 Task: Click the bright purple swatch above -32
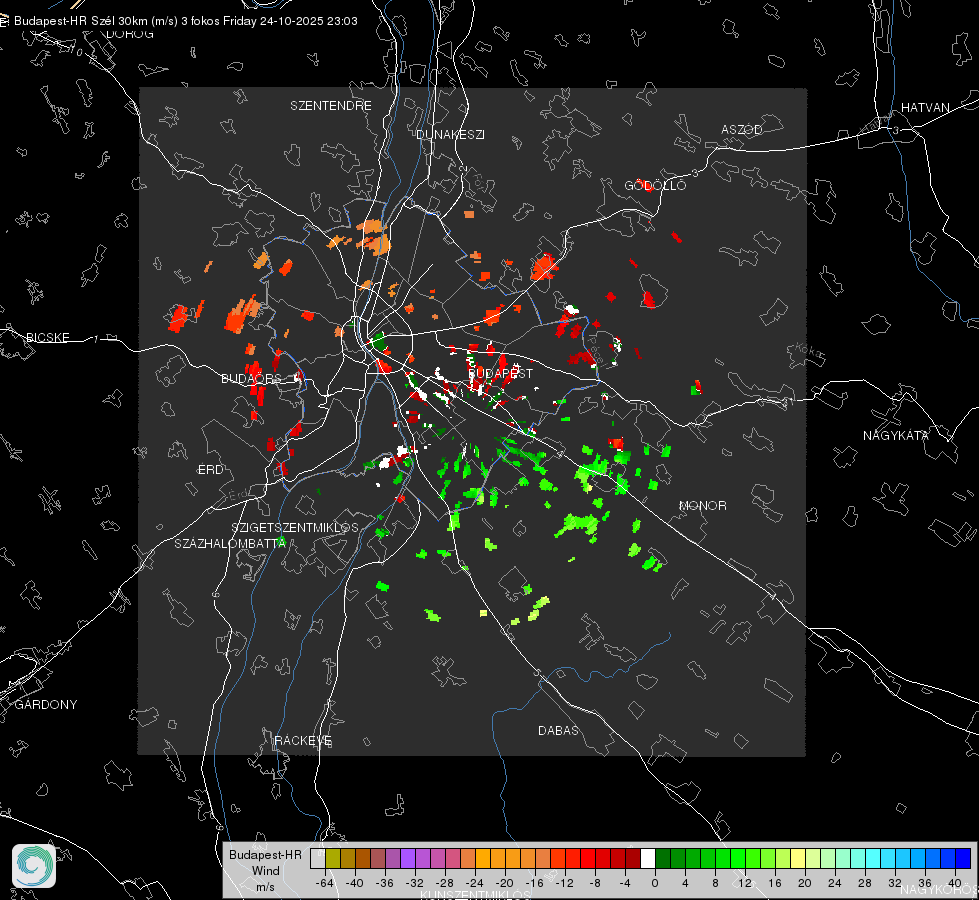[408, 859]
